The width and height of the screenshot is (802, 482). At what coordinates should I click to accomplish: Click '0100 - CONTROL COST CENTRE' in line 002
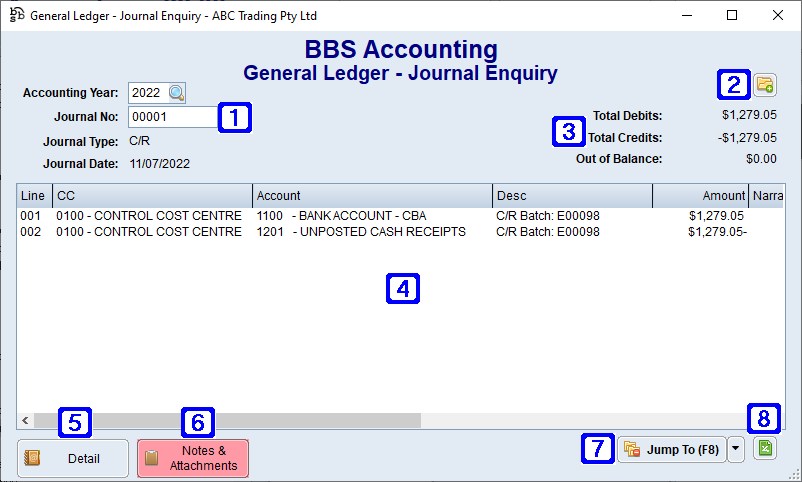point(149,232)
